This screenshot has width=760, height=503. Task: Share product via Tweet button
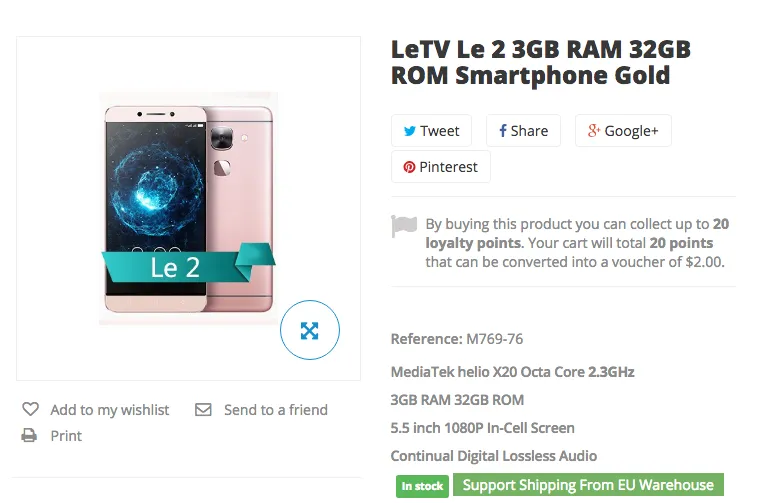(431, 131)
